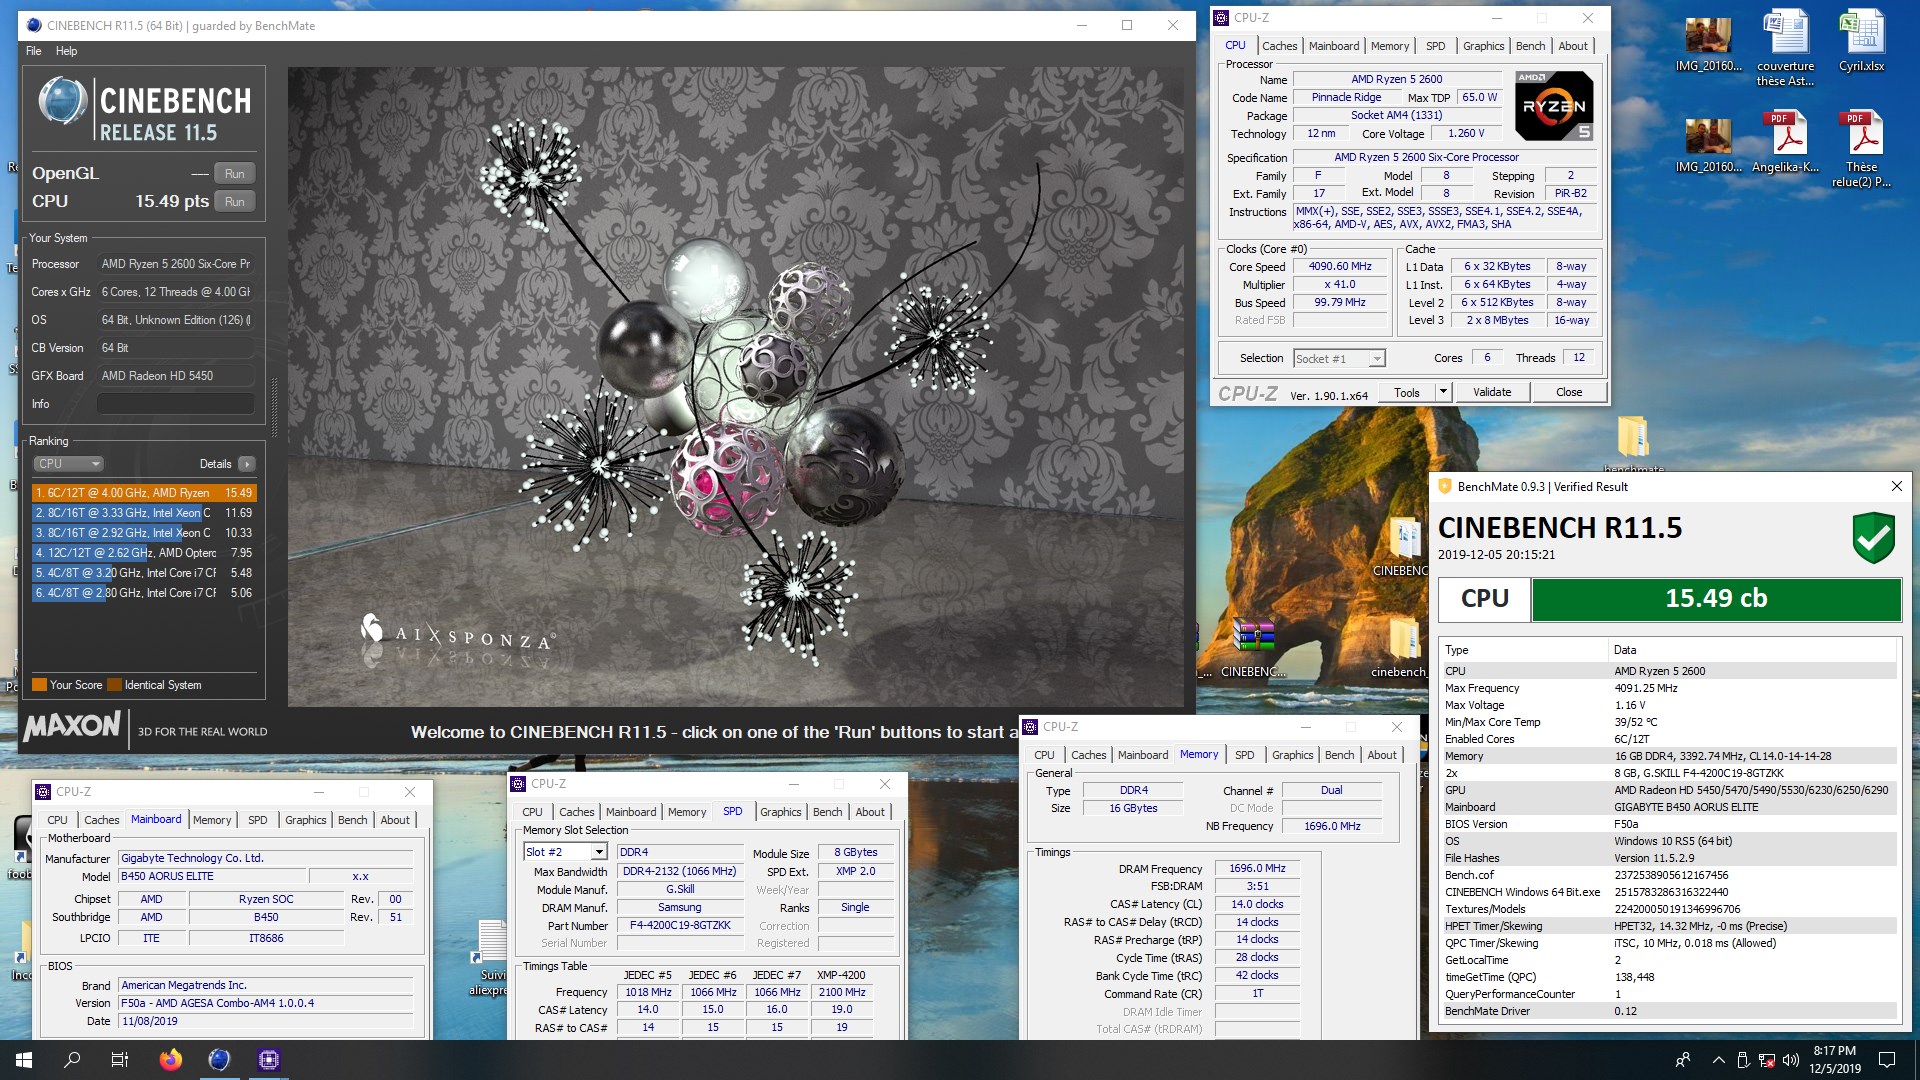The image size is (1920, 1080).
Task: Expand the Tools dropdown arrow
Action: (1443, 393)
